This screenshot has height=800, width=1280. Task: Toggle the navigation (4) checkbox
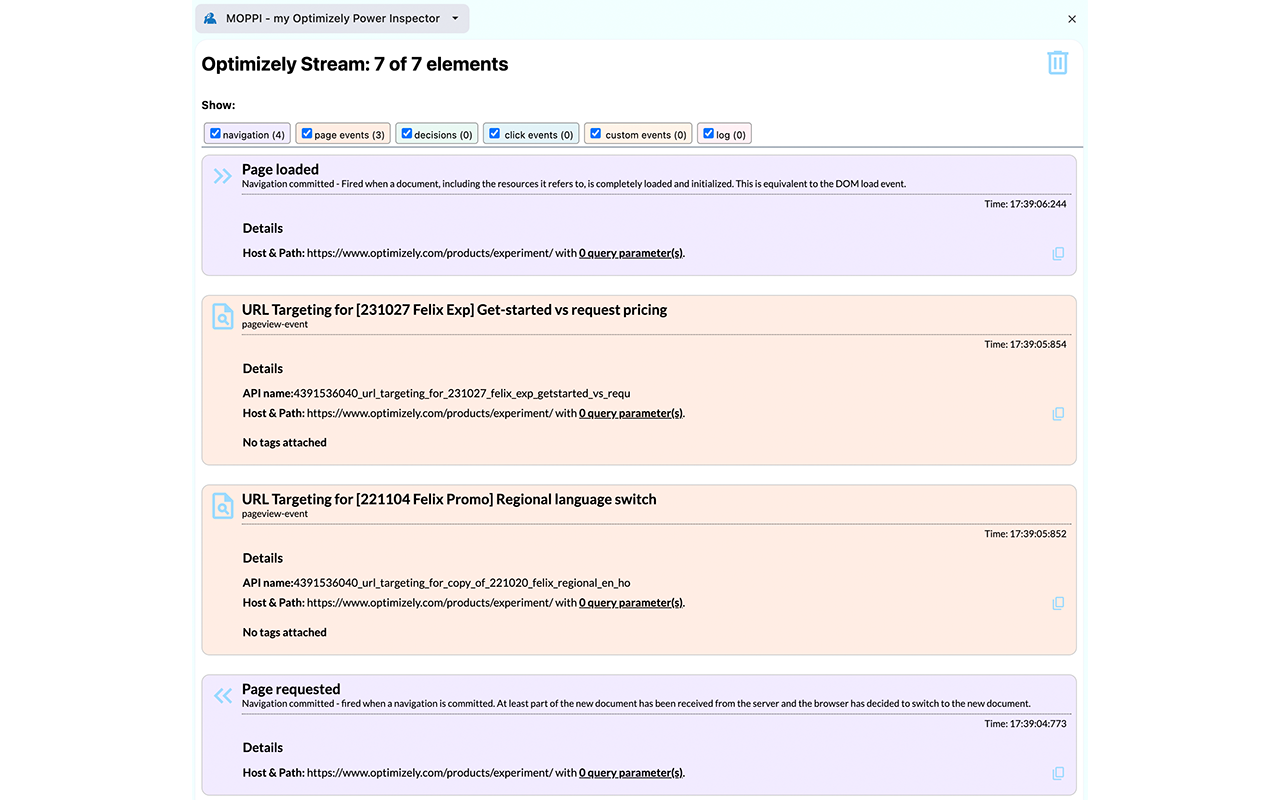click(215, 134)
